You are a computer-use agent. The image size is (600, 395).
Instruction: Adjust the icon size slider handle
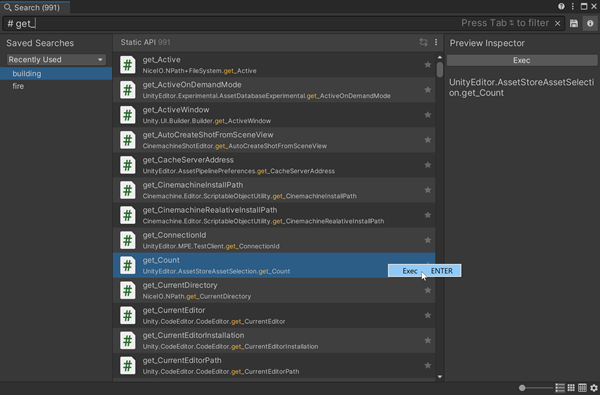pyautogui.click(x=522, y=388)
